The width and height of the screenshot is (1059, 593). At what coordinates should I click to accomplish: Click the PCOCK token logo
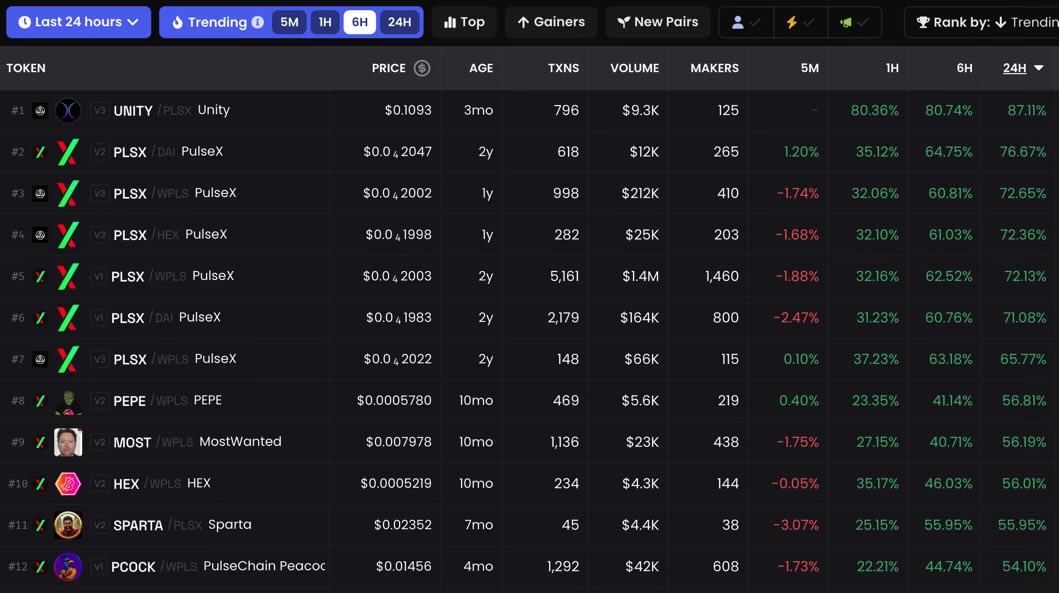(x=68, y=567)
